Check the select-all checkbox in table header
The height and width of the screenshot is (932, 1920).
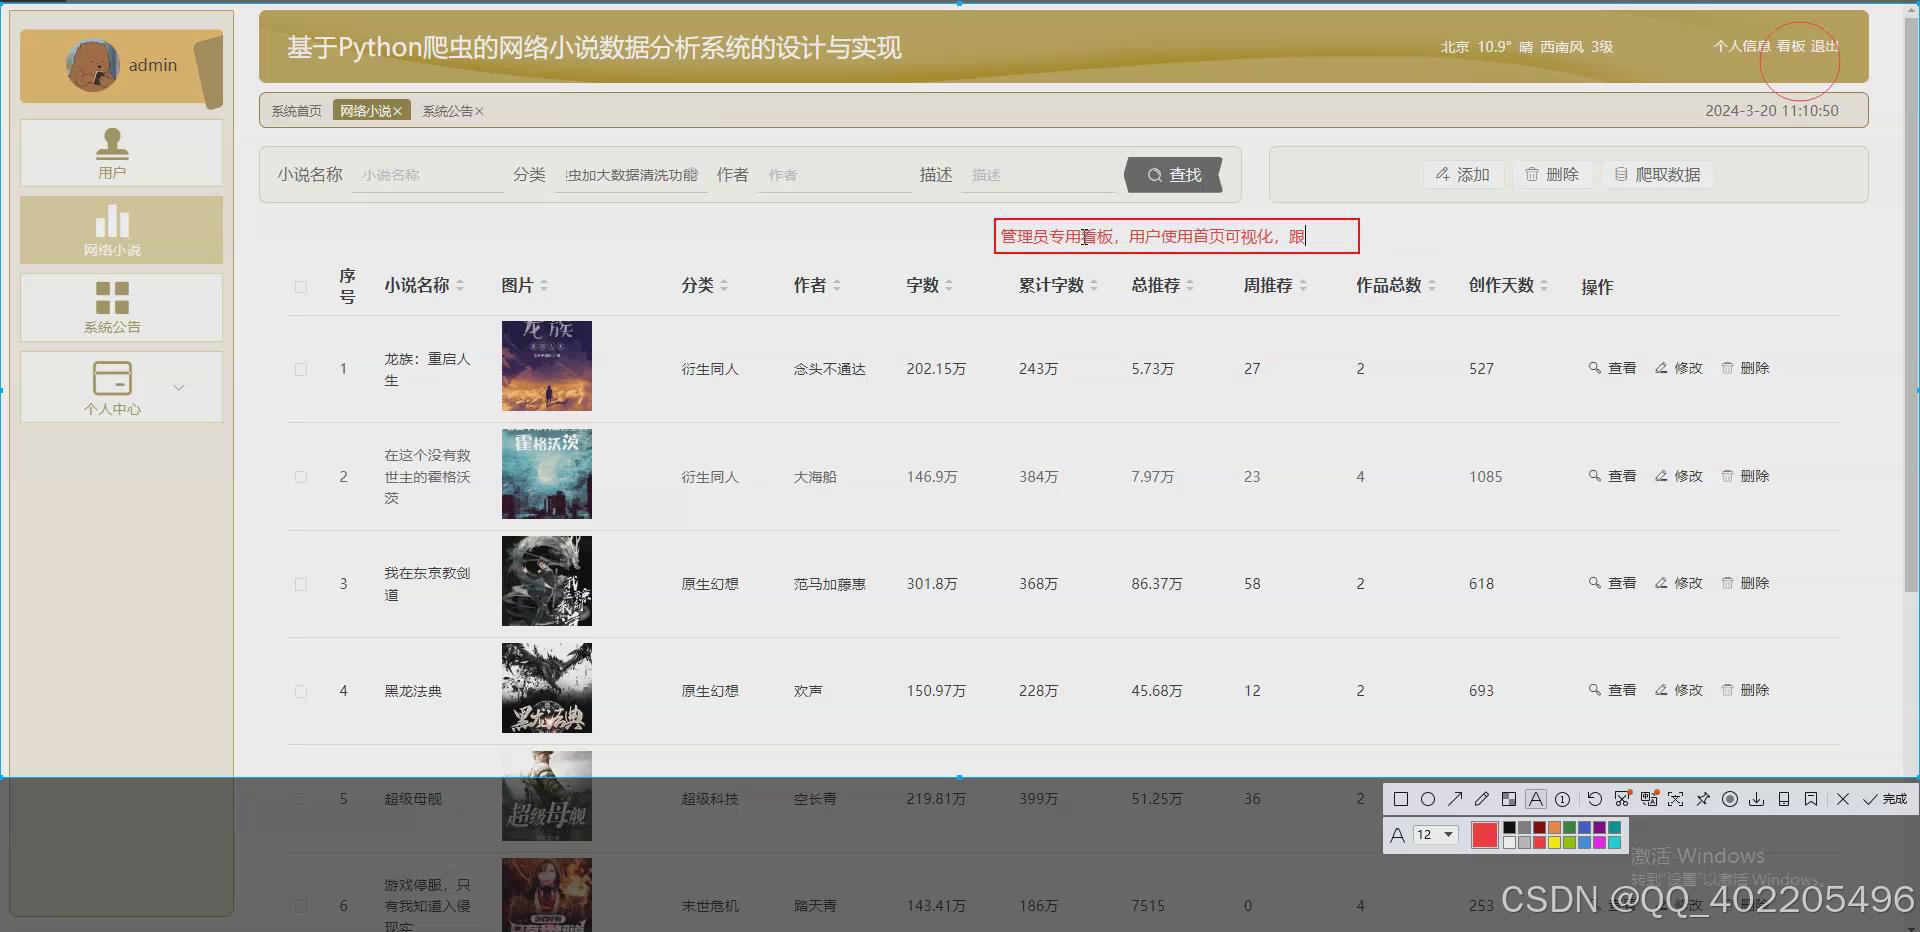[300, 287]
